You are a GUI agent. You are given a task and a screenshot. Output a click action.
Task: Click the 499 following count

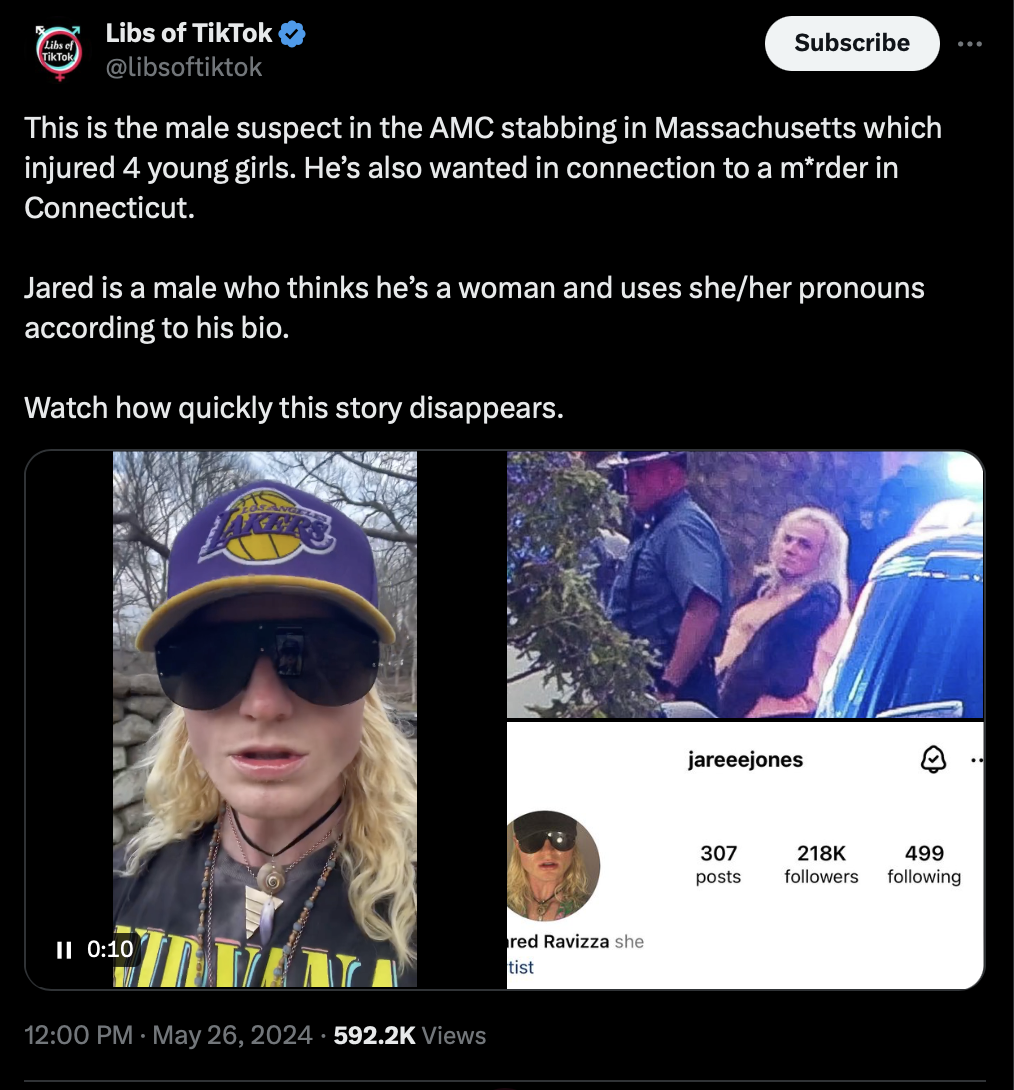coord(924,864)
